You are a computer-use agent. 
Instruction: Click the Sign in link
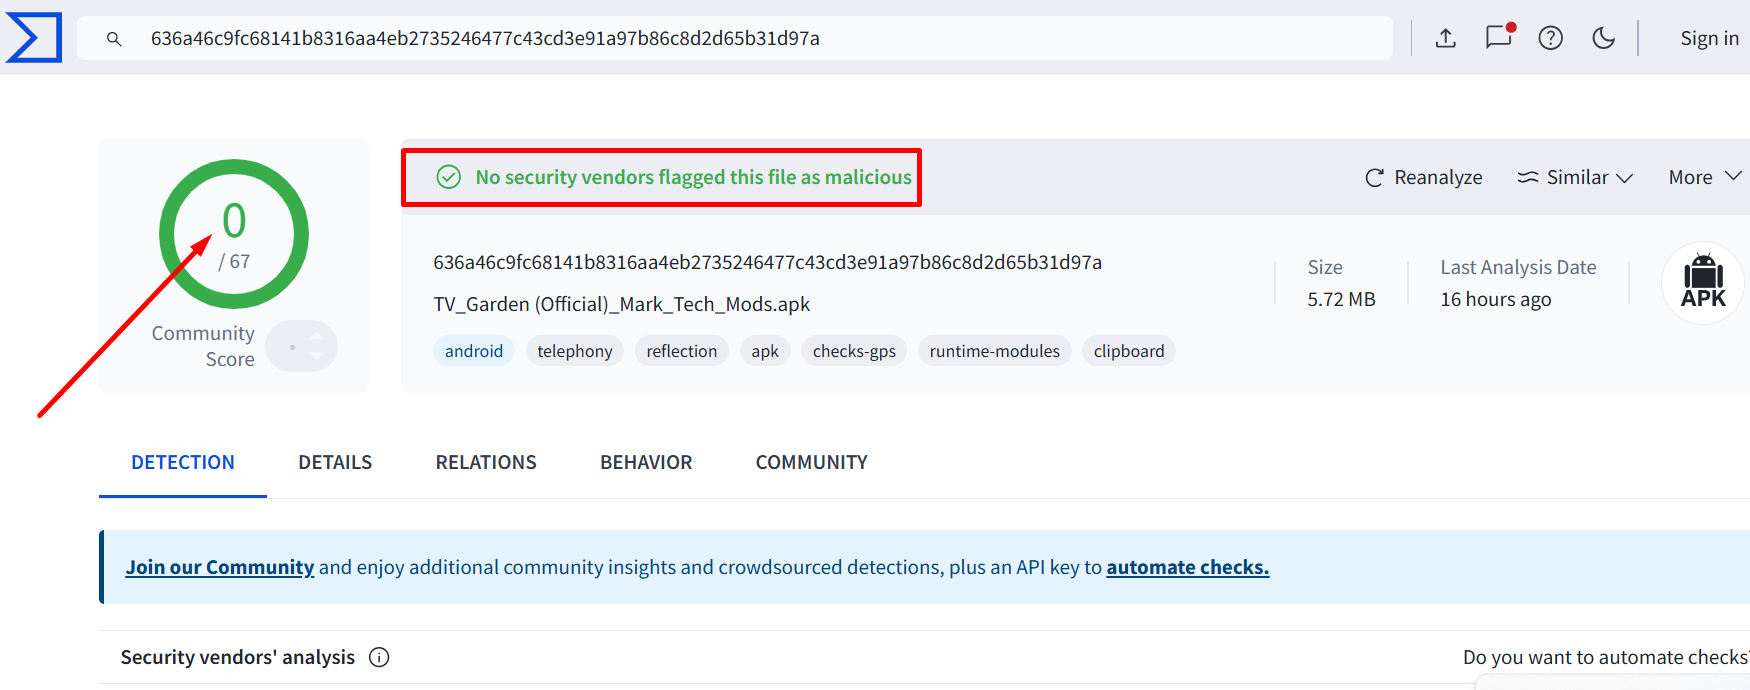pyautogui.click(x=1709, y=38)
